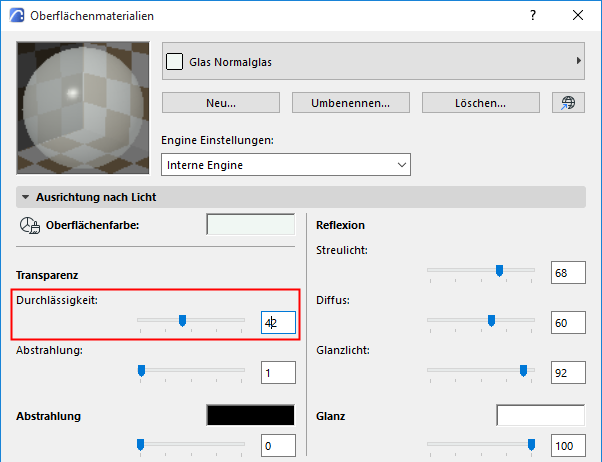The width and height of the screenshot is (602, 462).
Task: Click the Oberflächenfarbe color swatch
Action: 251,225
